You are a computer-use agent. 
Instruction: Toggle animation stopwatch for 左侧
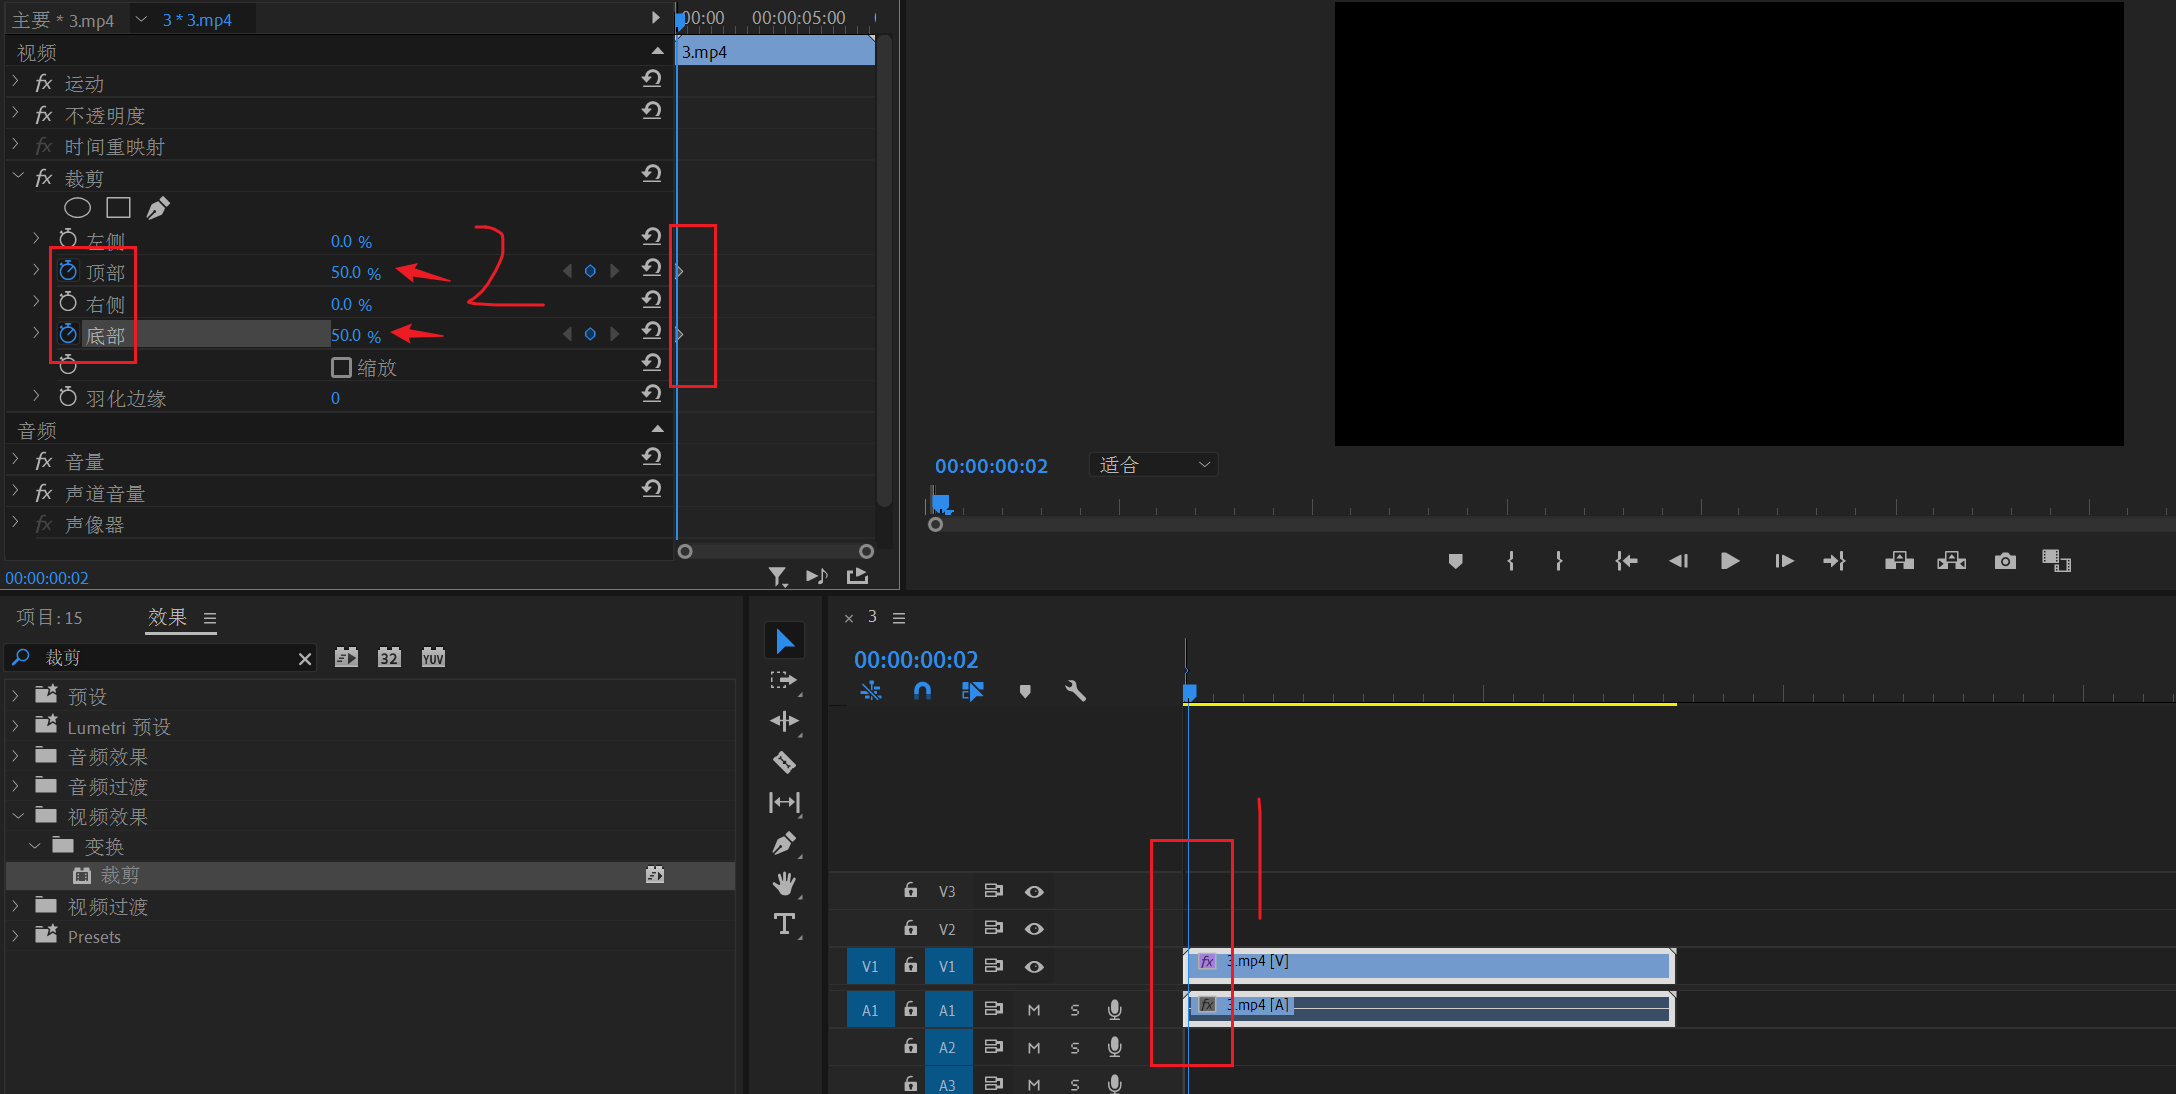(68, 239)
